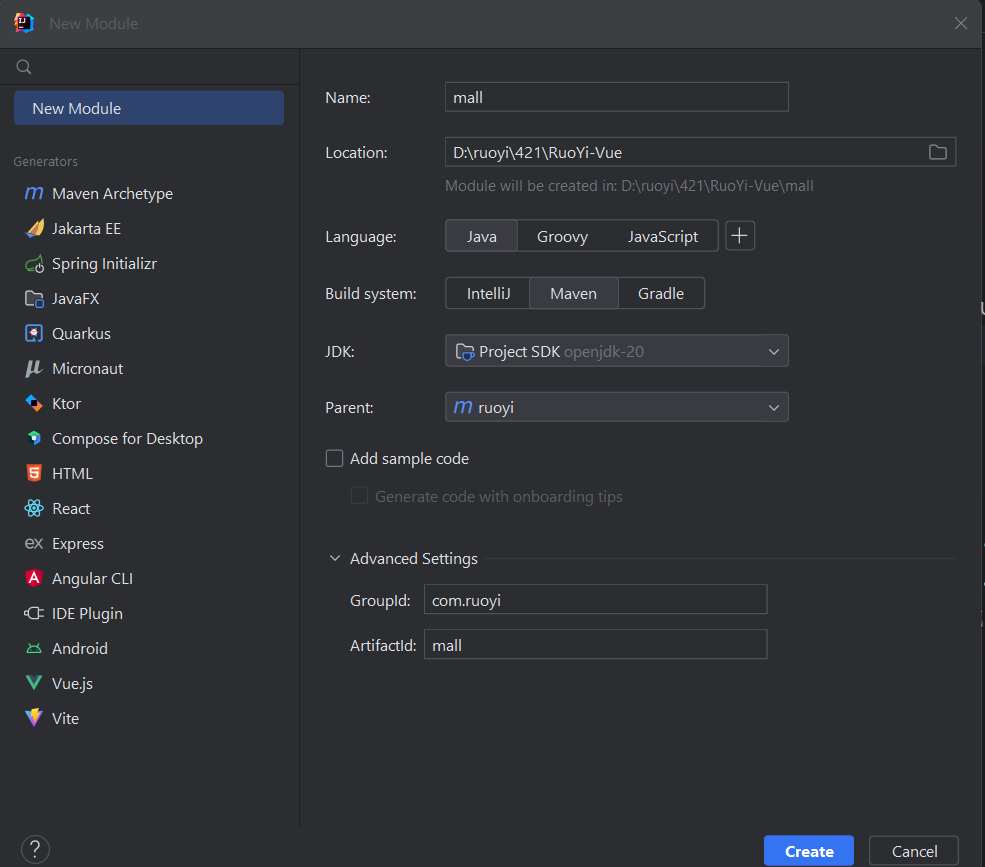
Task: Click the Android robot icon
Action: 34,648
